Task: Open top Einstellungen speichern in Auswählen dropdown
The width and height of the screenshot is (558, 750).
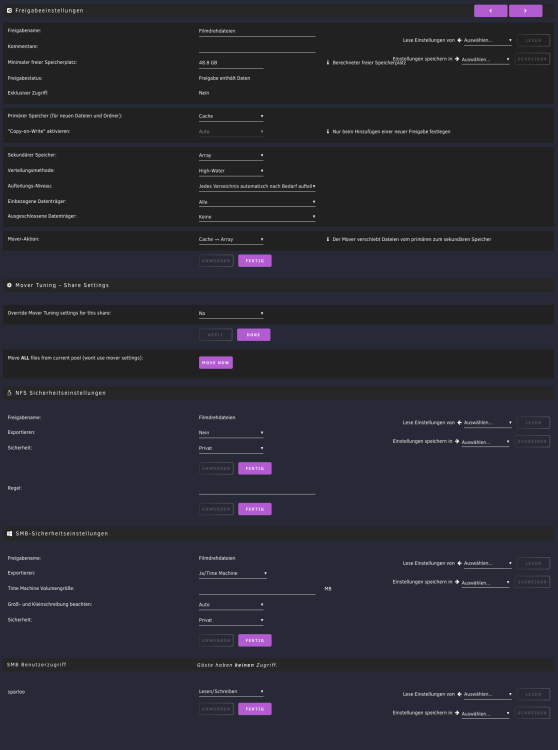Action: point(485,60)
